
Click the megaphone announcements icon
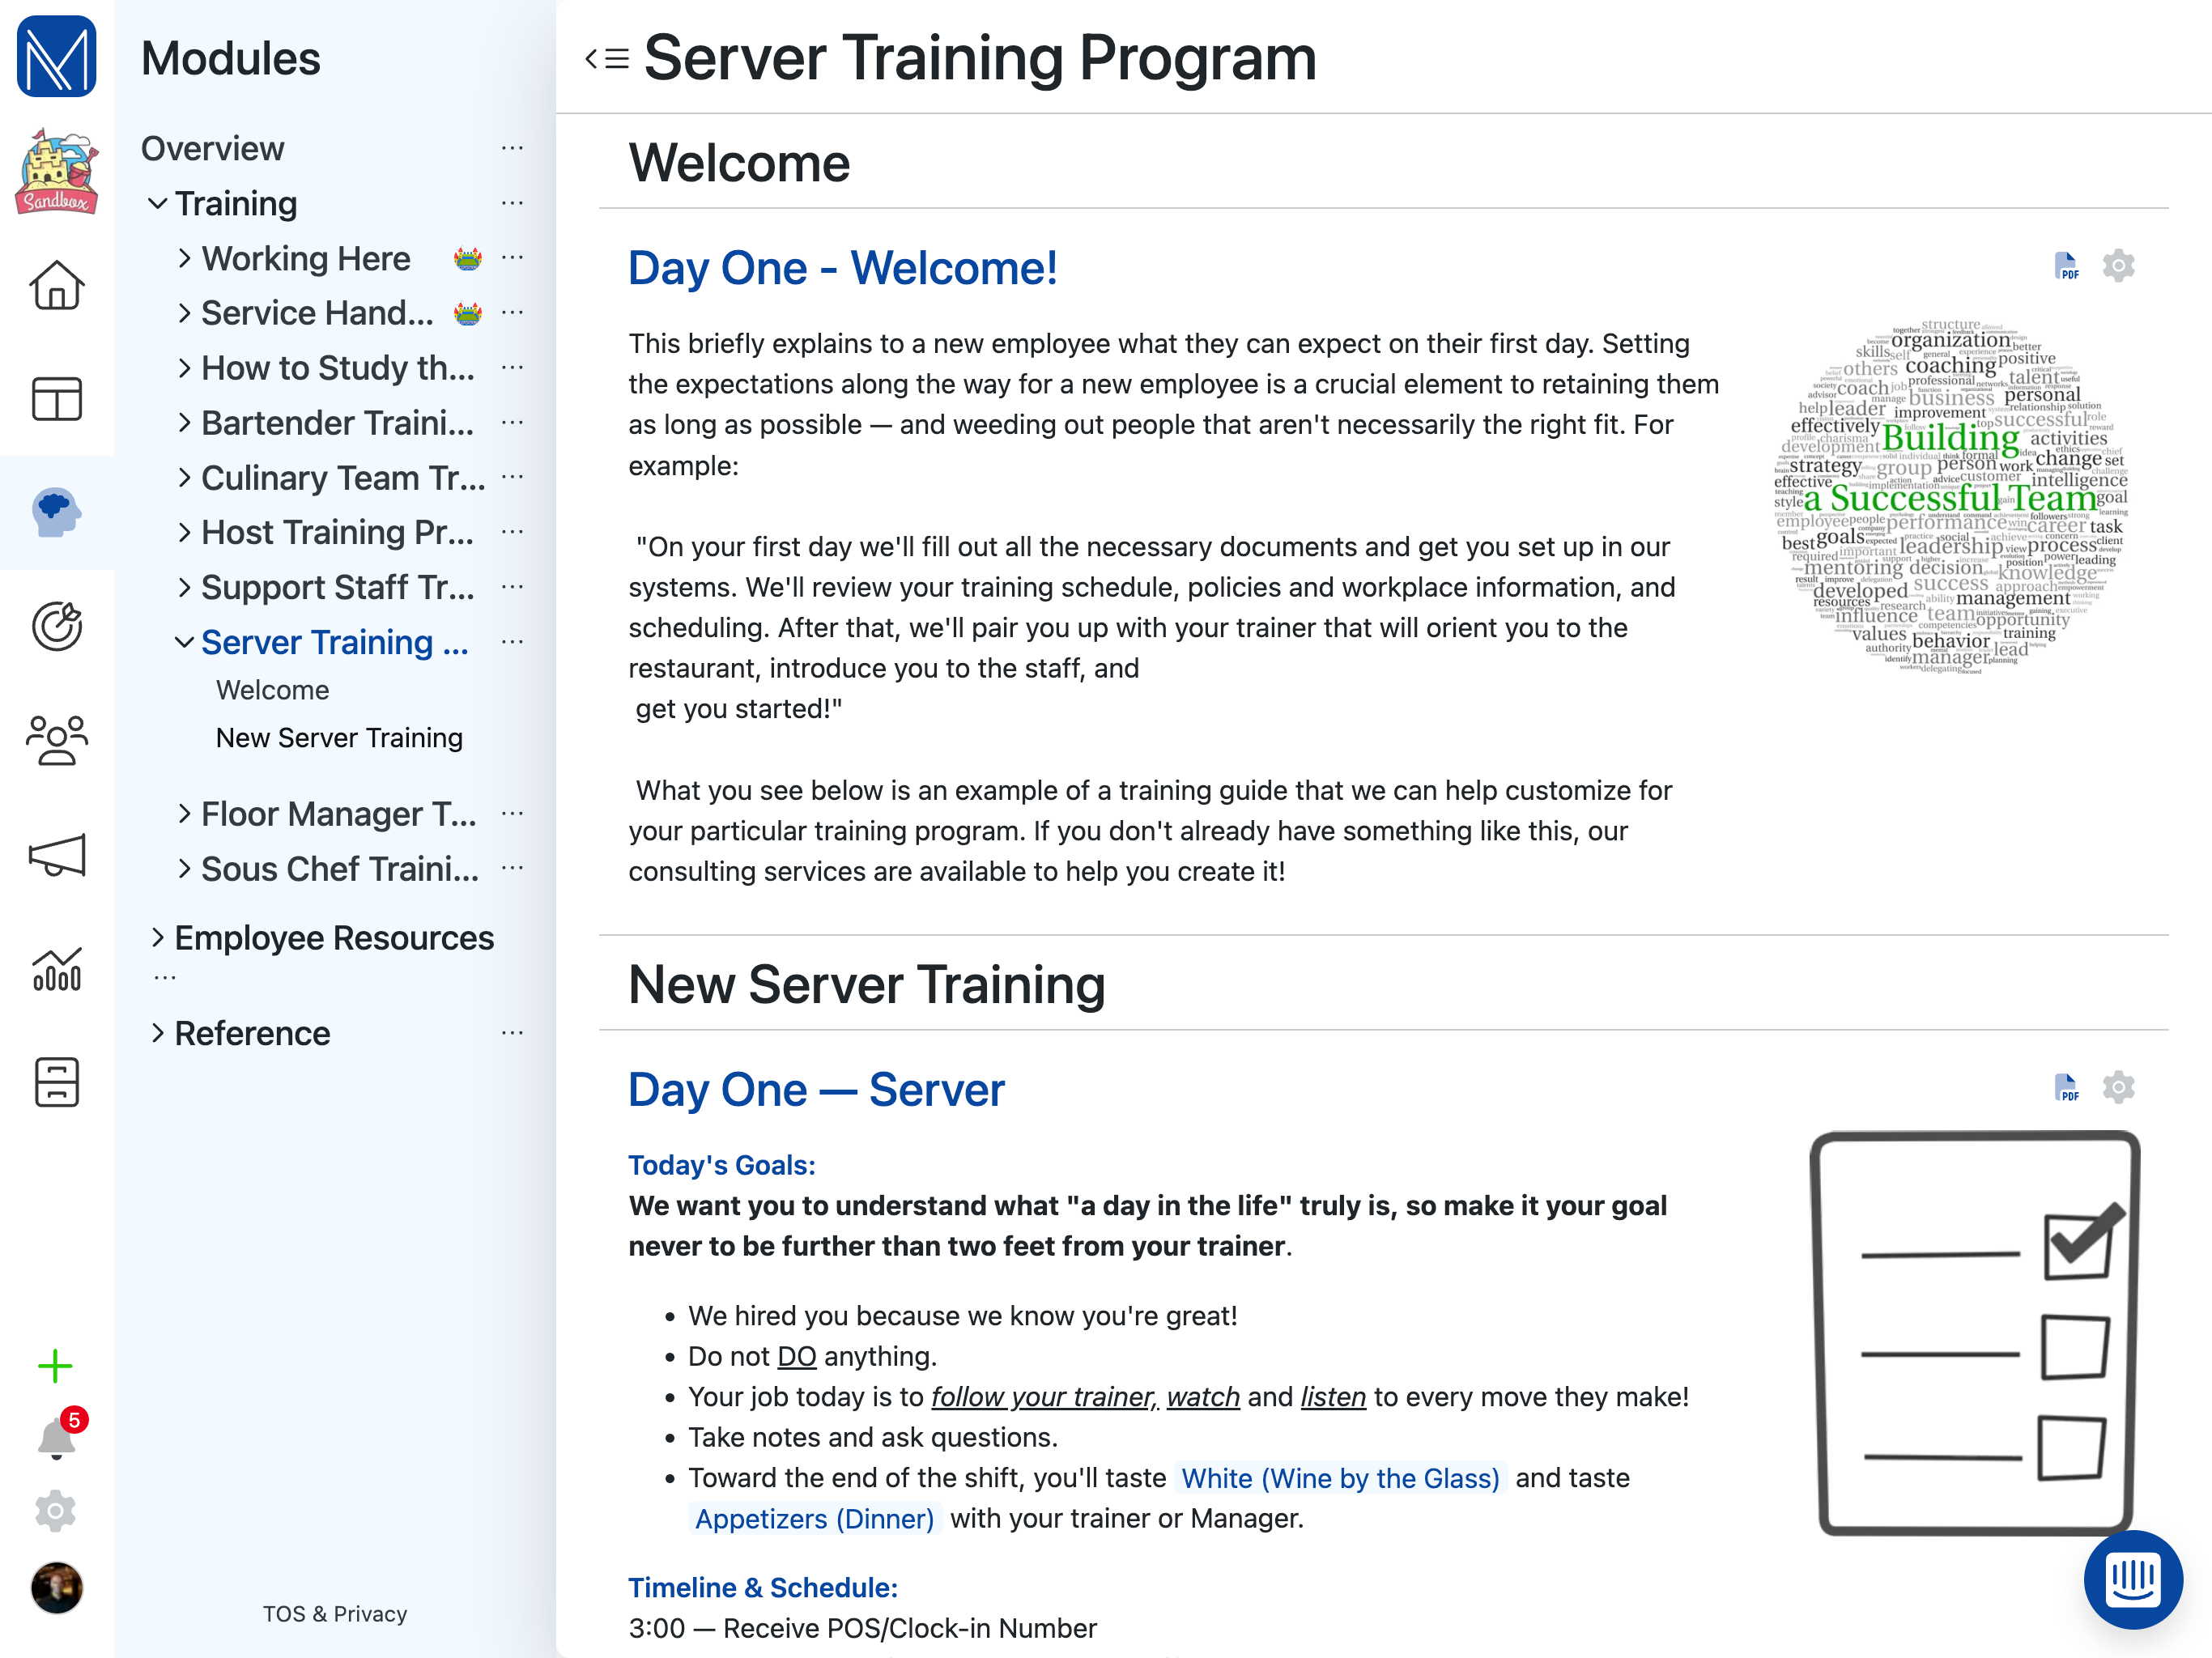[x=56, y=855]
